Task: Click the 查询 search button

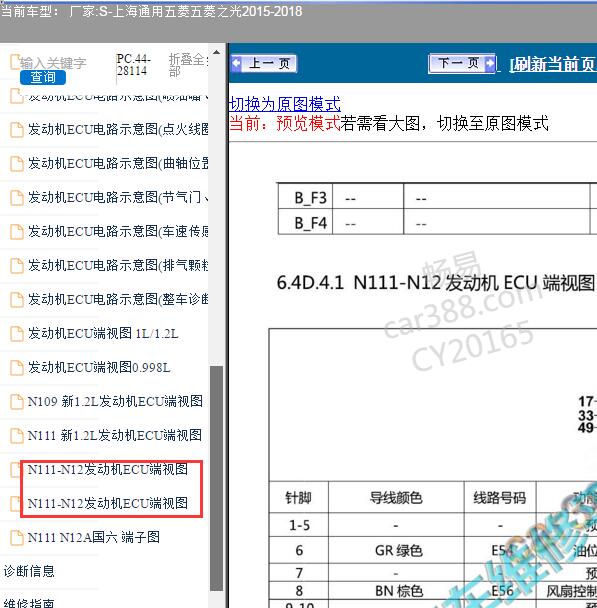Action: pos(43,77)
